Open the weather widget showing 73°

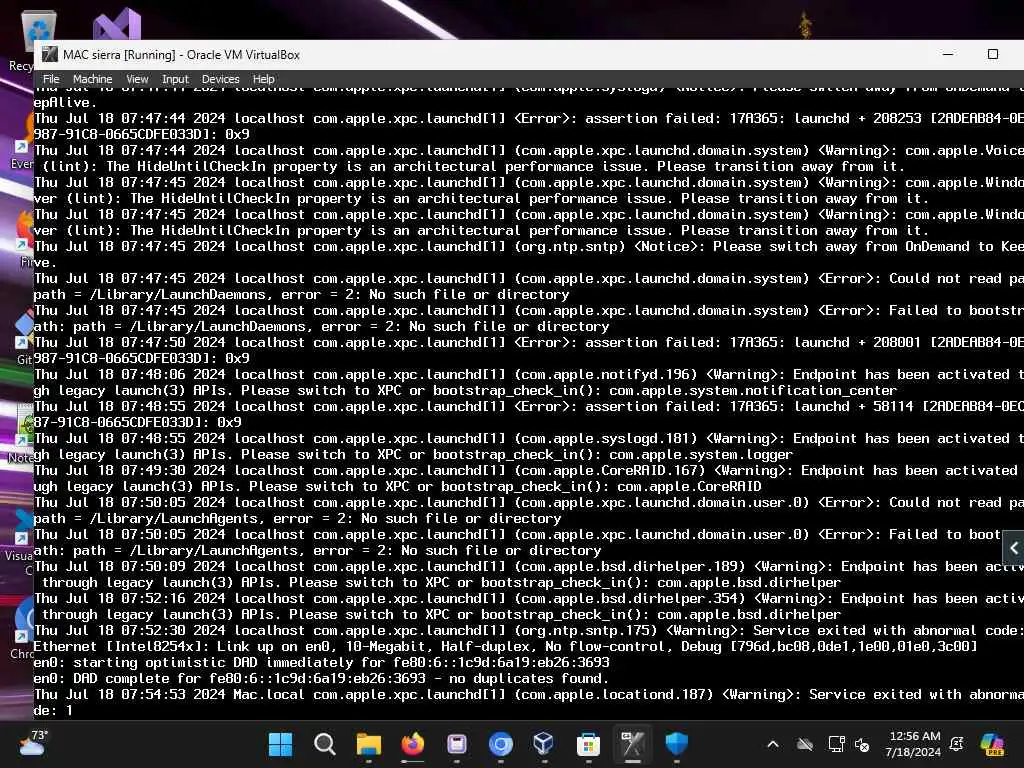point(33,743)
